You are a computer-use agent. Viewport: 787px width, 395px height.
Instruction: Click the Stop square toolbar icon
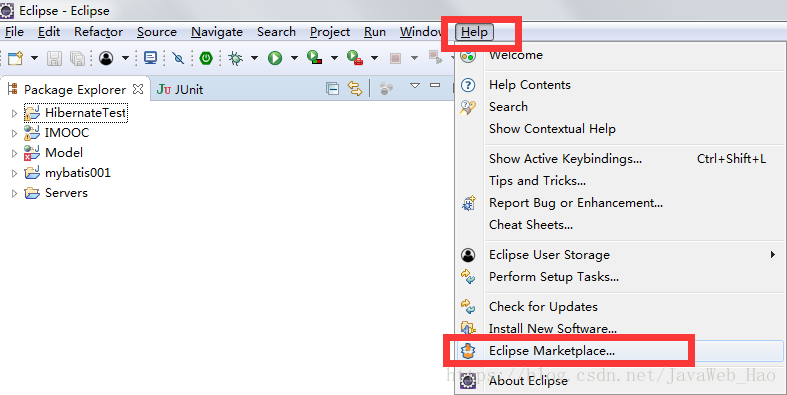click(395, 59)
